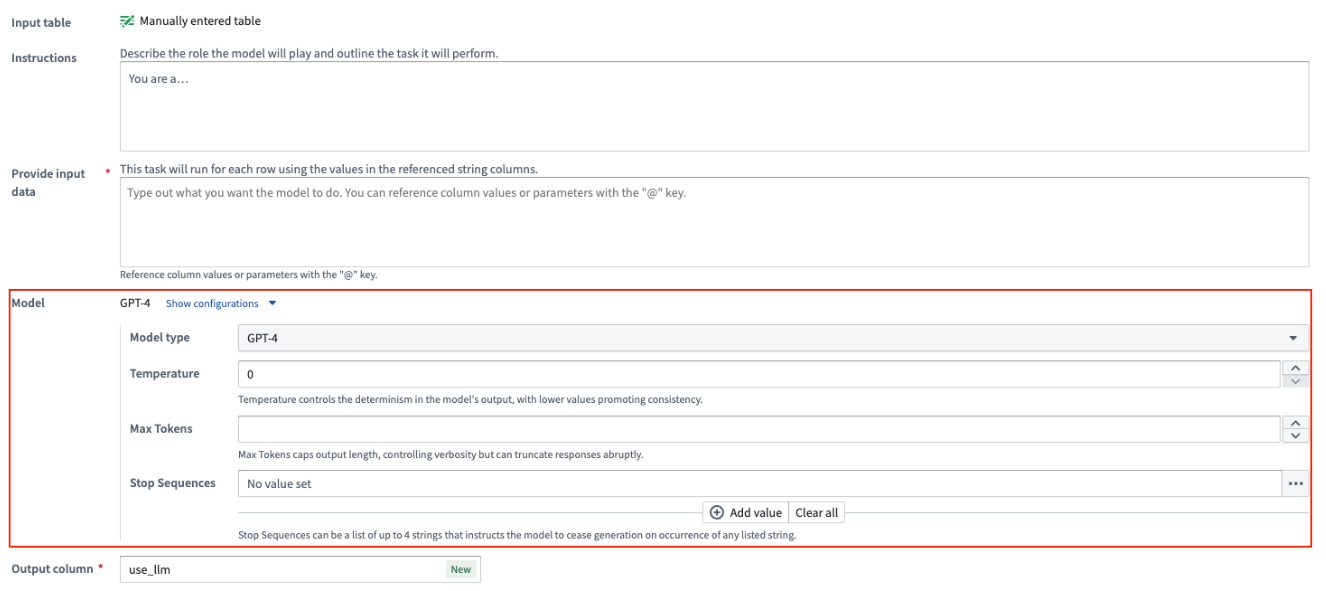Collapse the Show configurations expander
This screenshot has height=591, width=1326.
tap(221, 303)
